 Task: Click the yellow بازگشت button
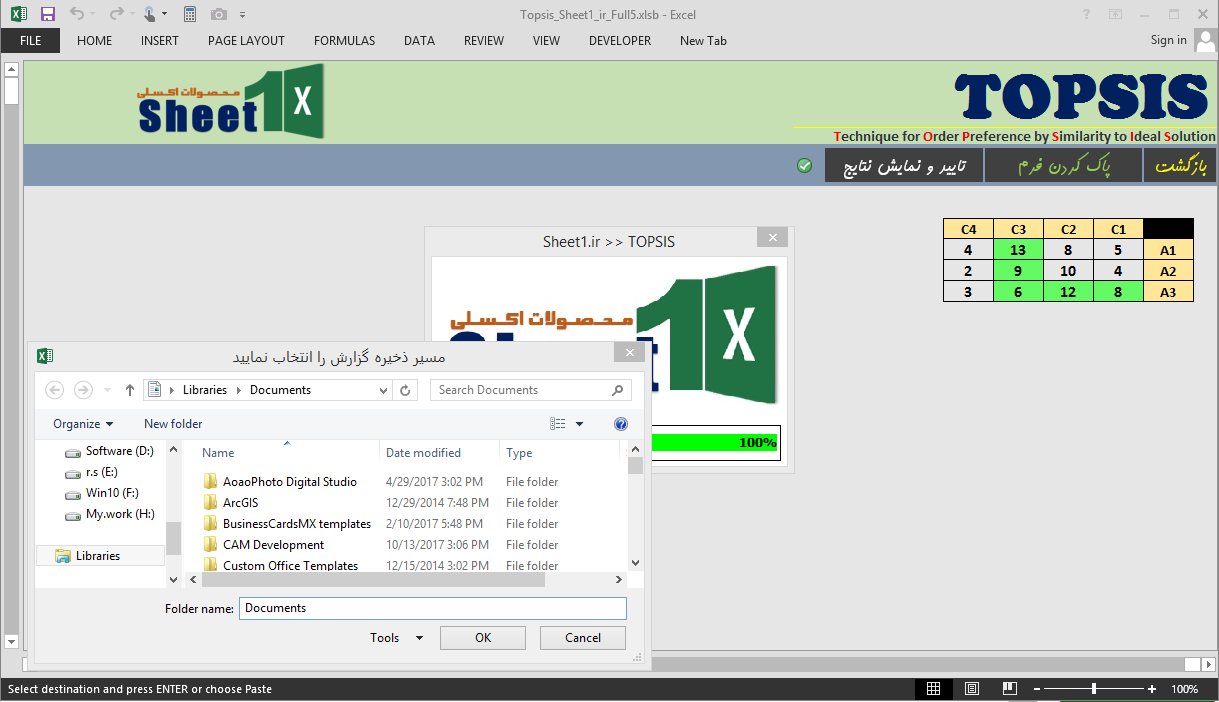[x=1181, y=166]
